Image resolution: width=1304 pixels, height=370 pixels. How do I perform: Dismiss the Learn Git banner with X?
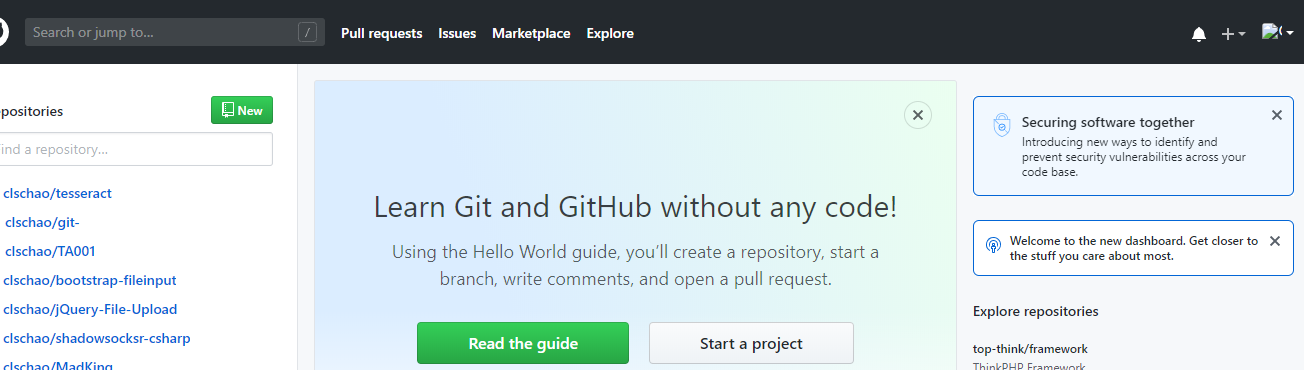918,115
